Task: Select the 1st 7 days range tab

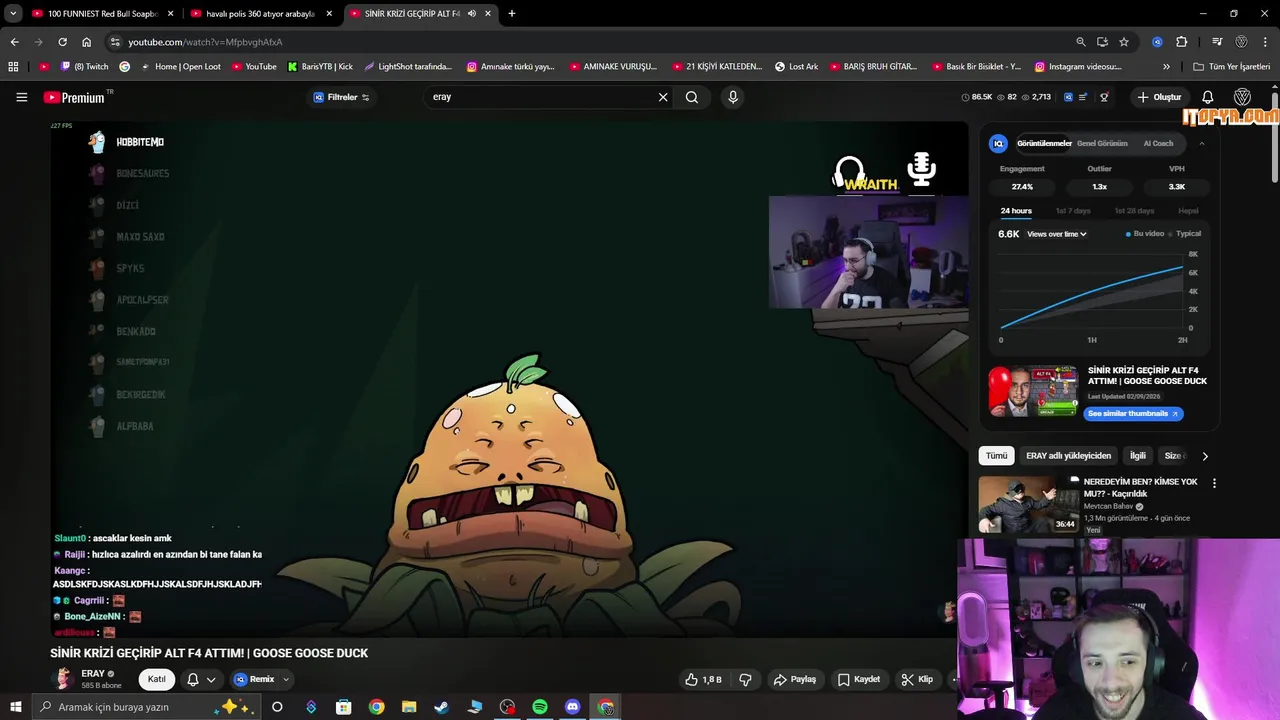Action: [1073, 211]
